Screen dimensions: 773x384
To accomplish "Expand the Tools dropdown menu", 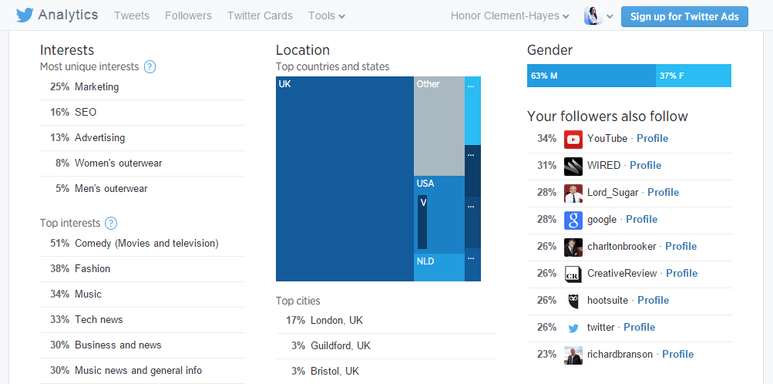I will [326, 16].
